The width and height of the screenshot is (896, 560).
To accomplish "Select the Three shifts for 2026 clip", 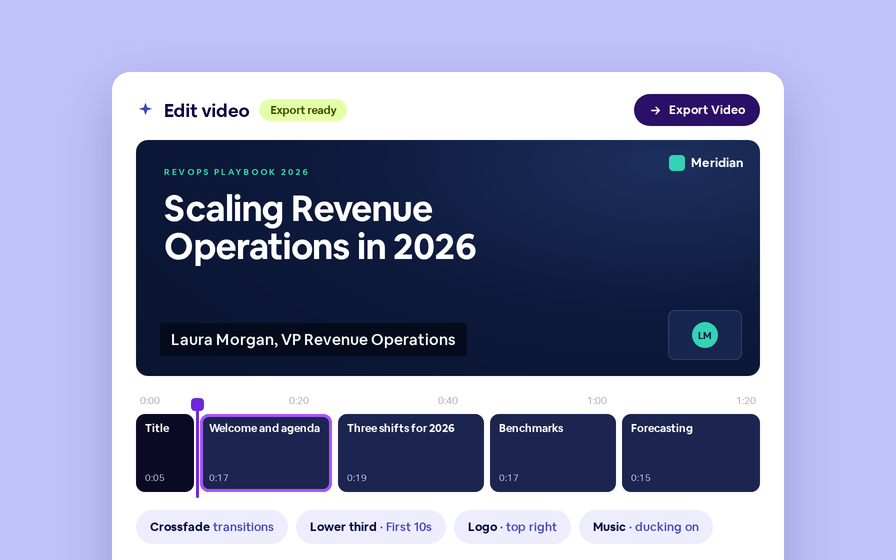I will pyautogui.click(x=411, y=453).
